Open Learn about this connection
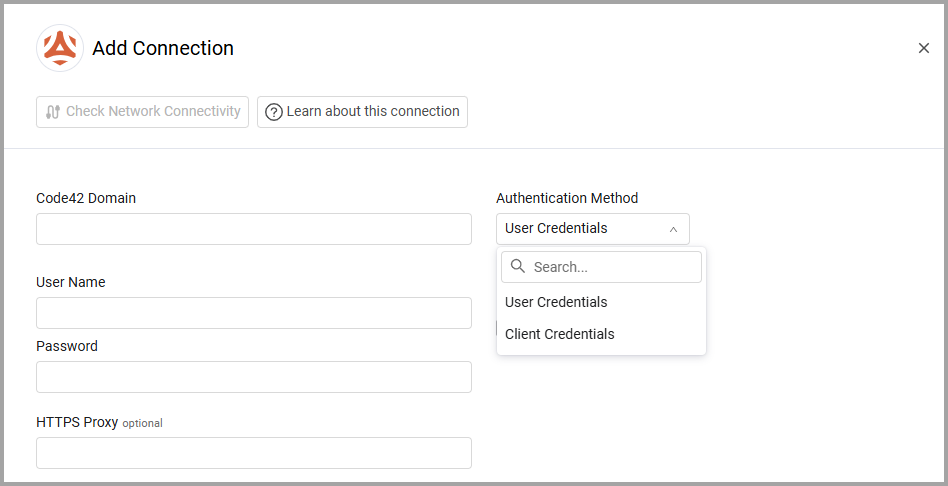Viewport: 948px width, 486px height. 362,112
